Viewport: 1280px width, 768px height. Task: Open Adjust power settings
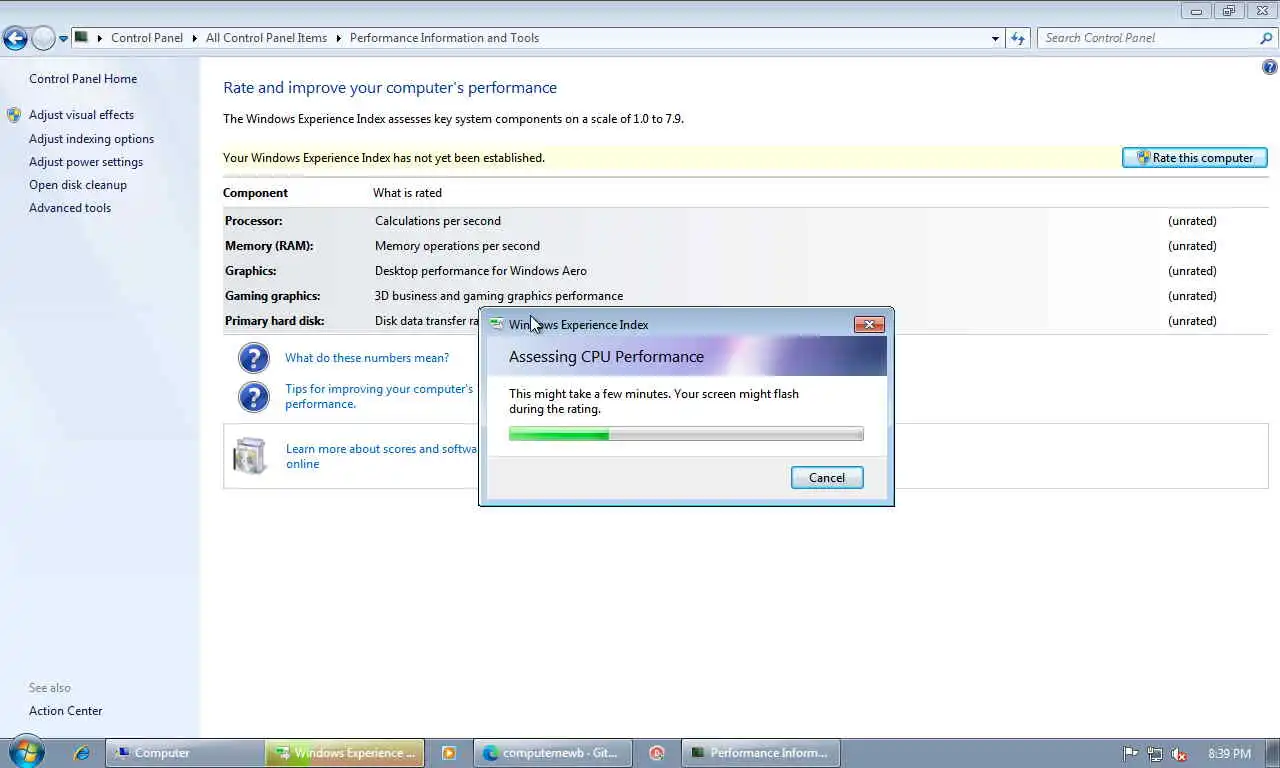[86, 162]
